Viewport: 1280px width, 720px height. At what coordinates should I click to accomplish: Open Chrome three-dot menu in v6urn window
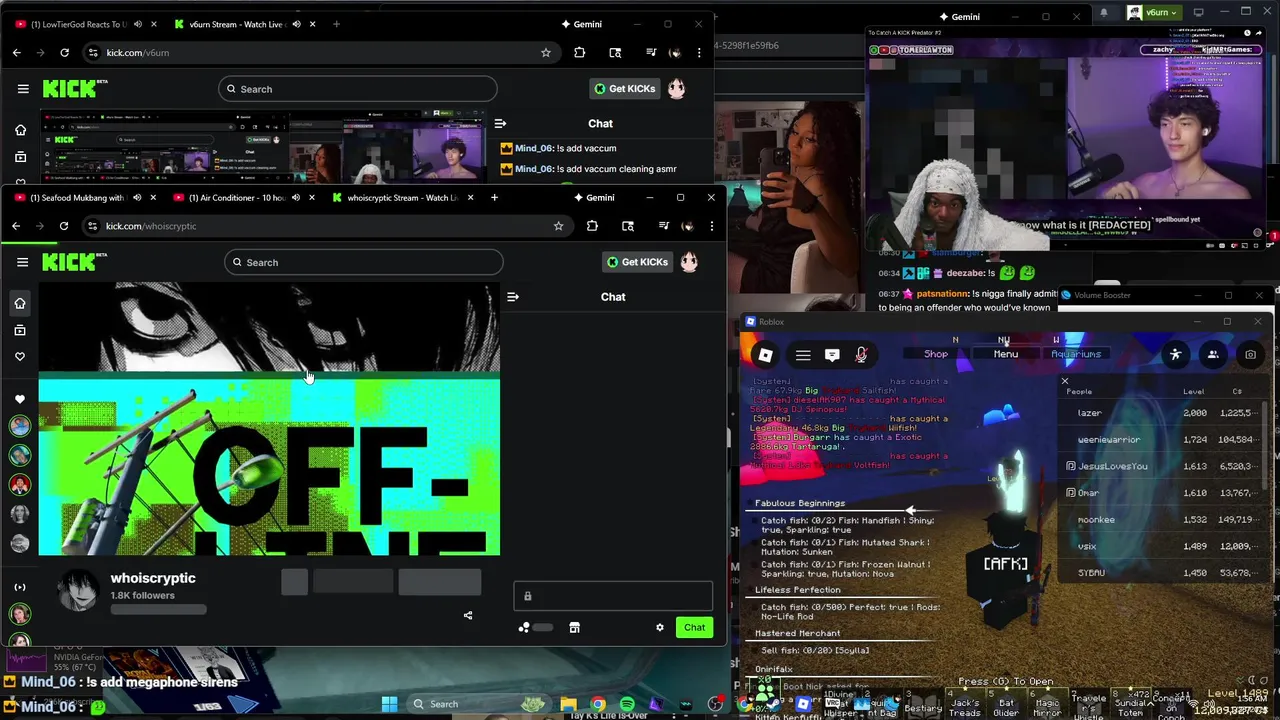pos(699,53)
